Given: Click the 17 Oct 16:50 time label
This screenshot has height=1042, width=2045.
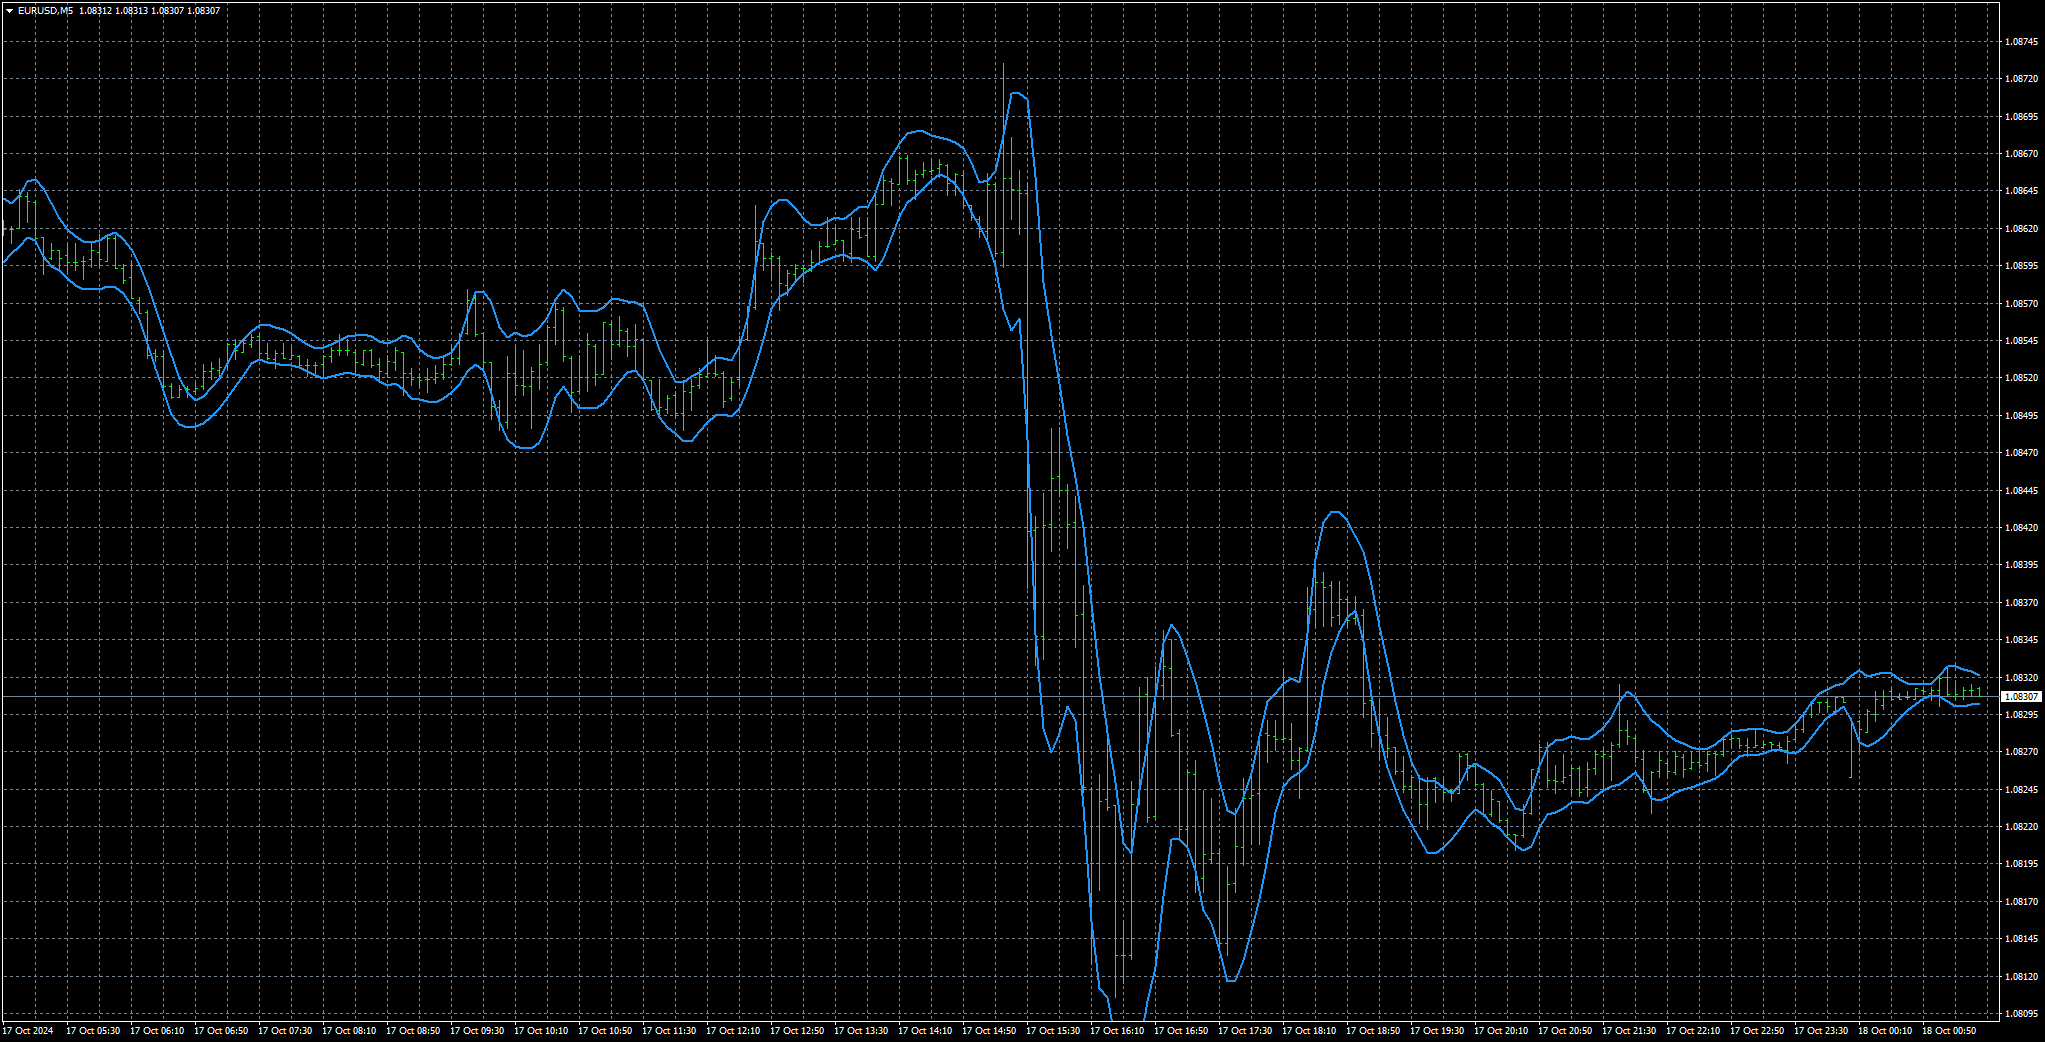Looking at the screenshot, I should coord(1181,1031).
